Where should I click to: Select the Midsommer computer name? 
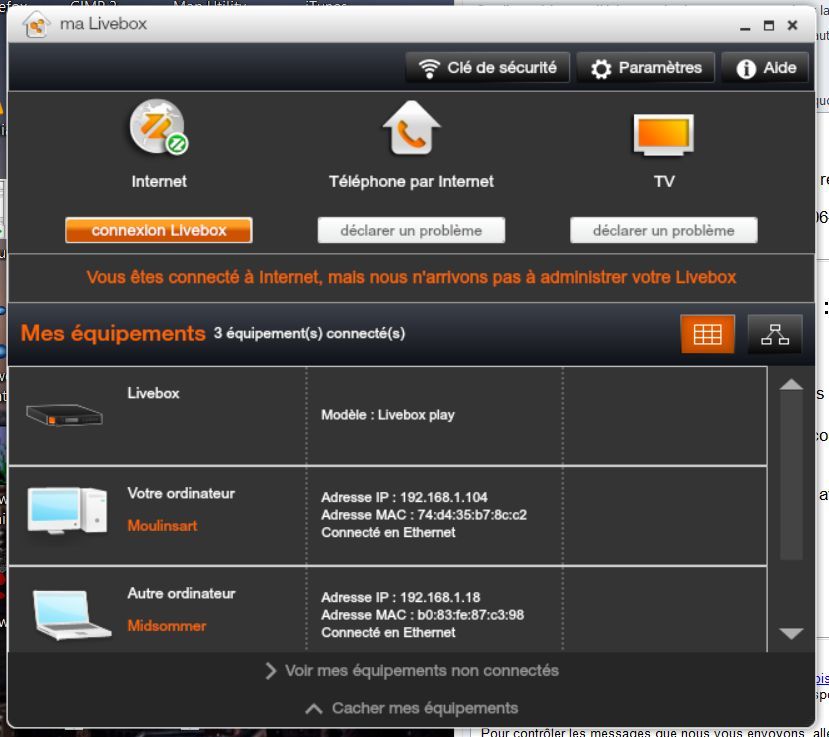point(167,625)
